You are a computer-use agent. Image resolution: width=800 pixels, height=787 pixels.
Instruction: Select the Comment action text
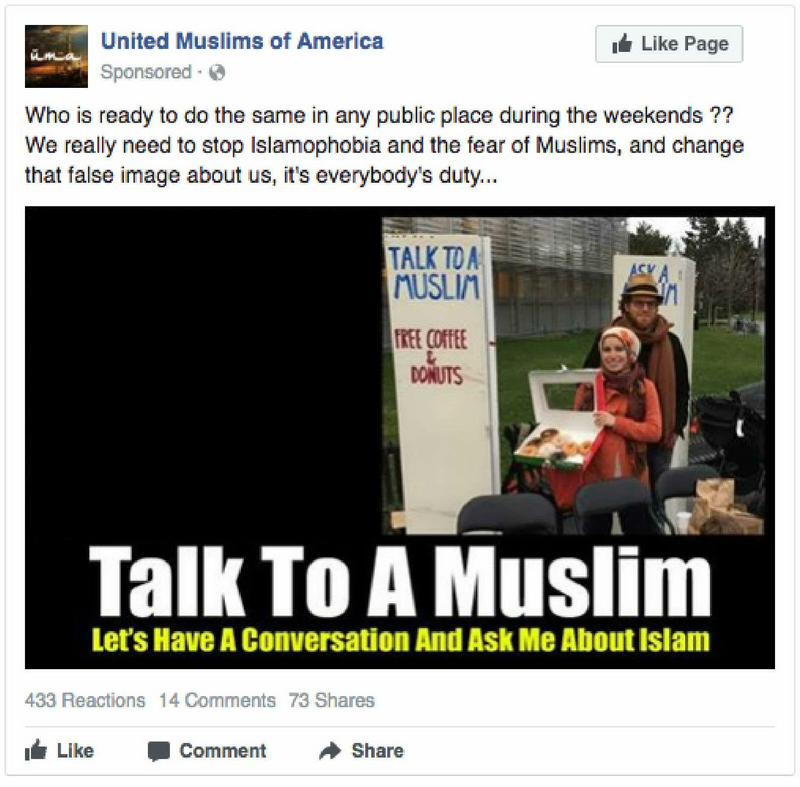pyautogui.click(x=222, y=751)
